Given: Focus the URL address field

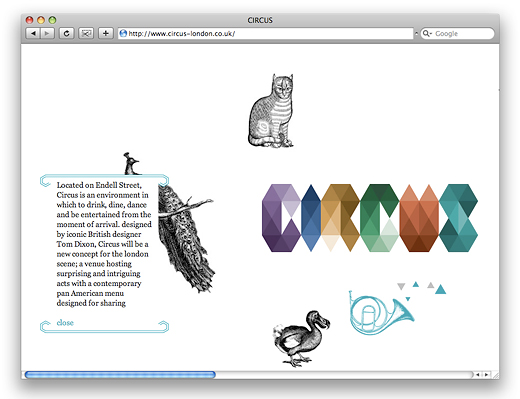Looking at the screenshot, I should pos(265,33).
